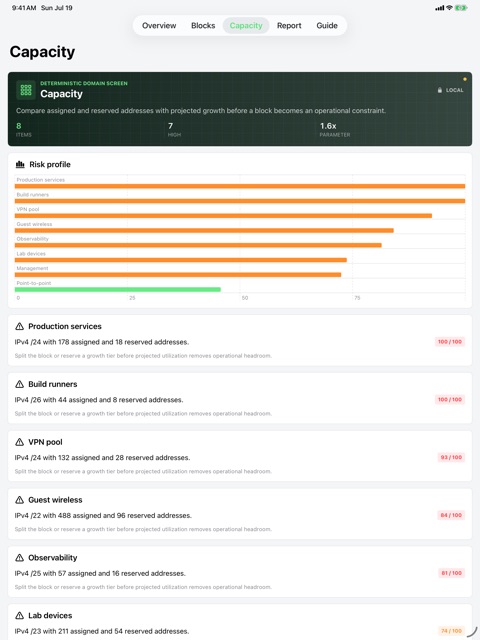Click 'IPv4 /24 with 132 assigned' text
The width and height of the screenshot is (480, 640).
[x=102, y=458]
